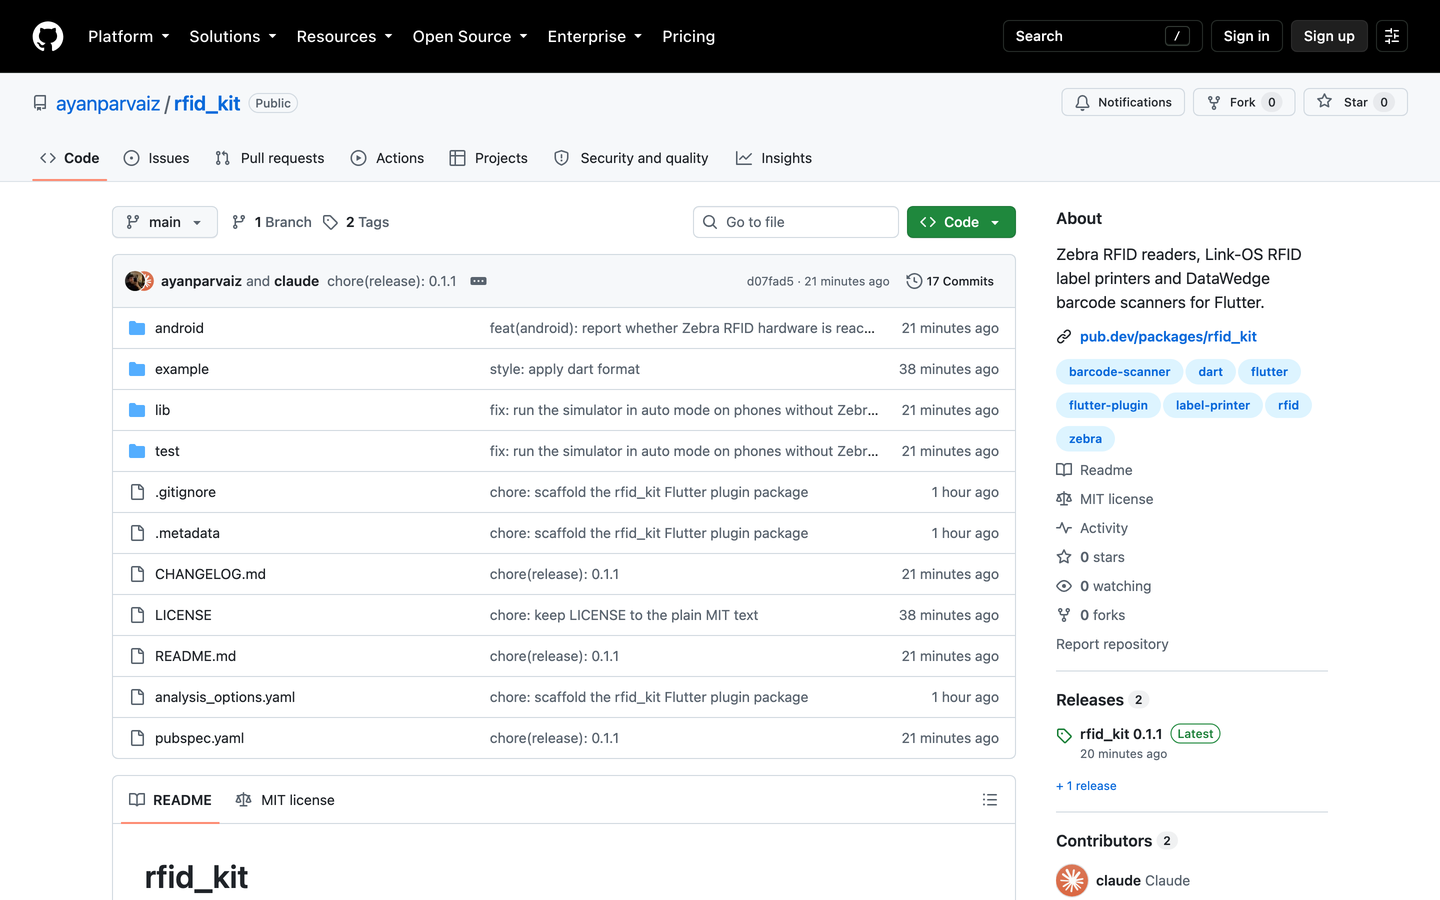Click 'chore: keep LICENSE to the plain MIT text'
The image size is (1440, 900).
(624, 615)
